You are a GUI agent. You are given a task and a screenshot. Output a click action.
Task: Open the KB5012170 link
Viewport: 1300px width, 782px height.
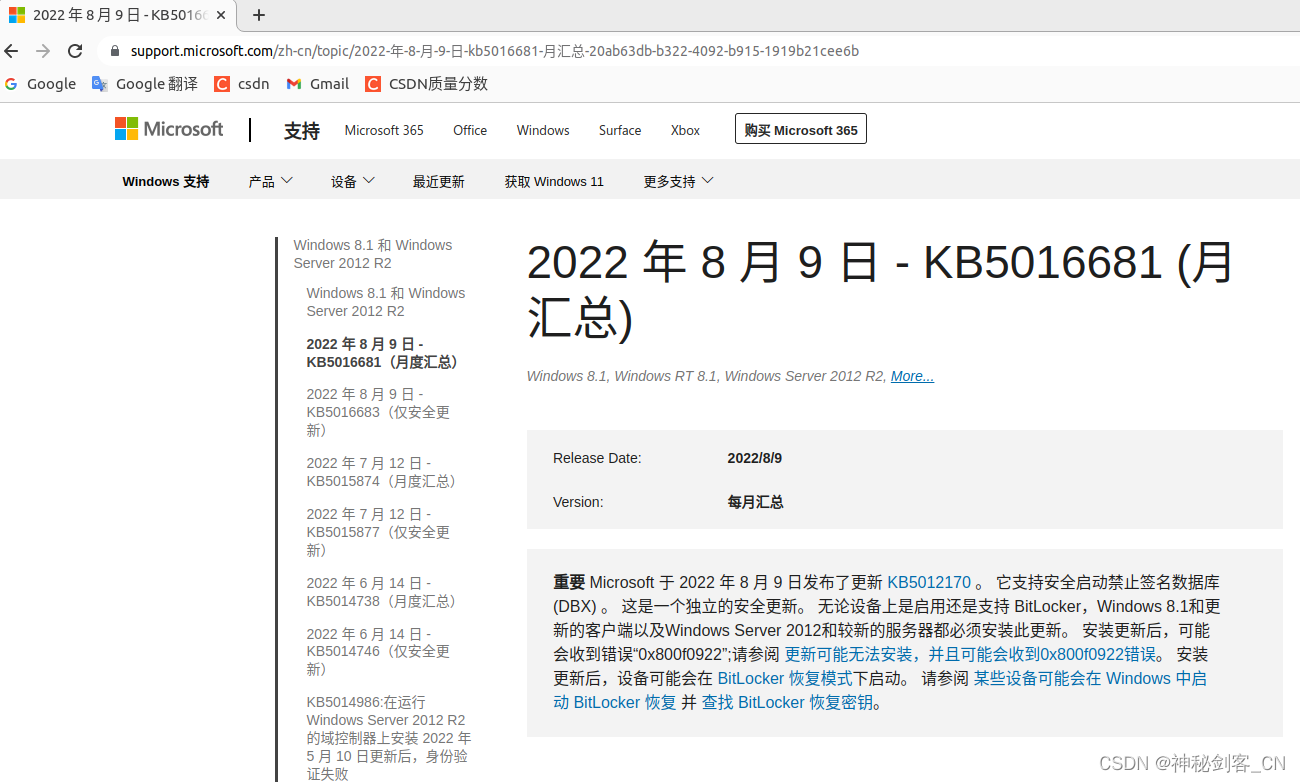tap(929, 582)
